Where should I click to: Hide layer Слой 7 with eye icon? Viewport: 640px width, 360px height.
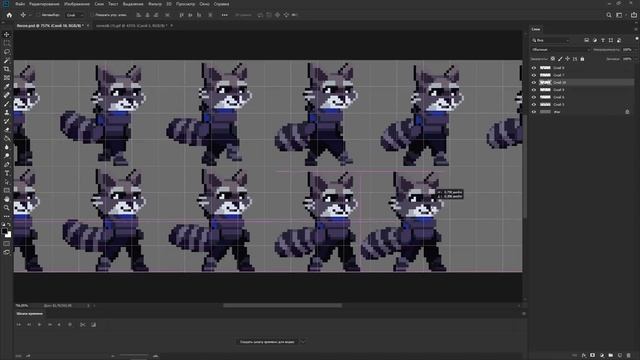point(533,75)
